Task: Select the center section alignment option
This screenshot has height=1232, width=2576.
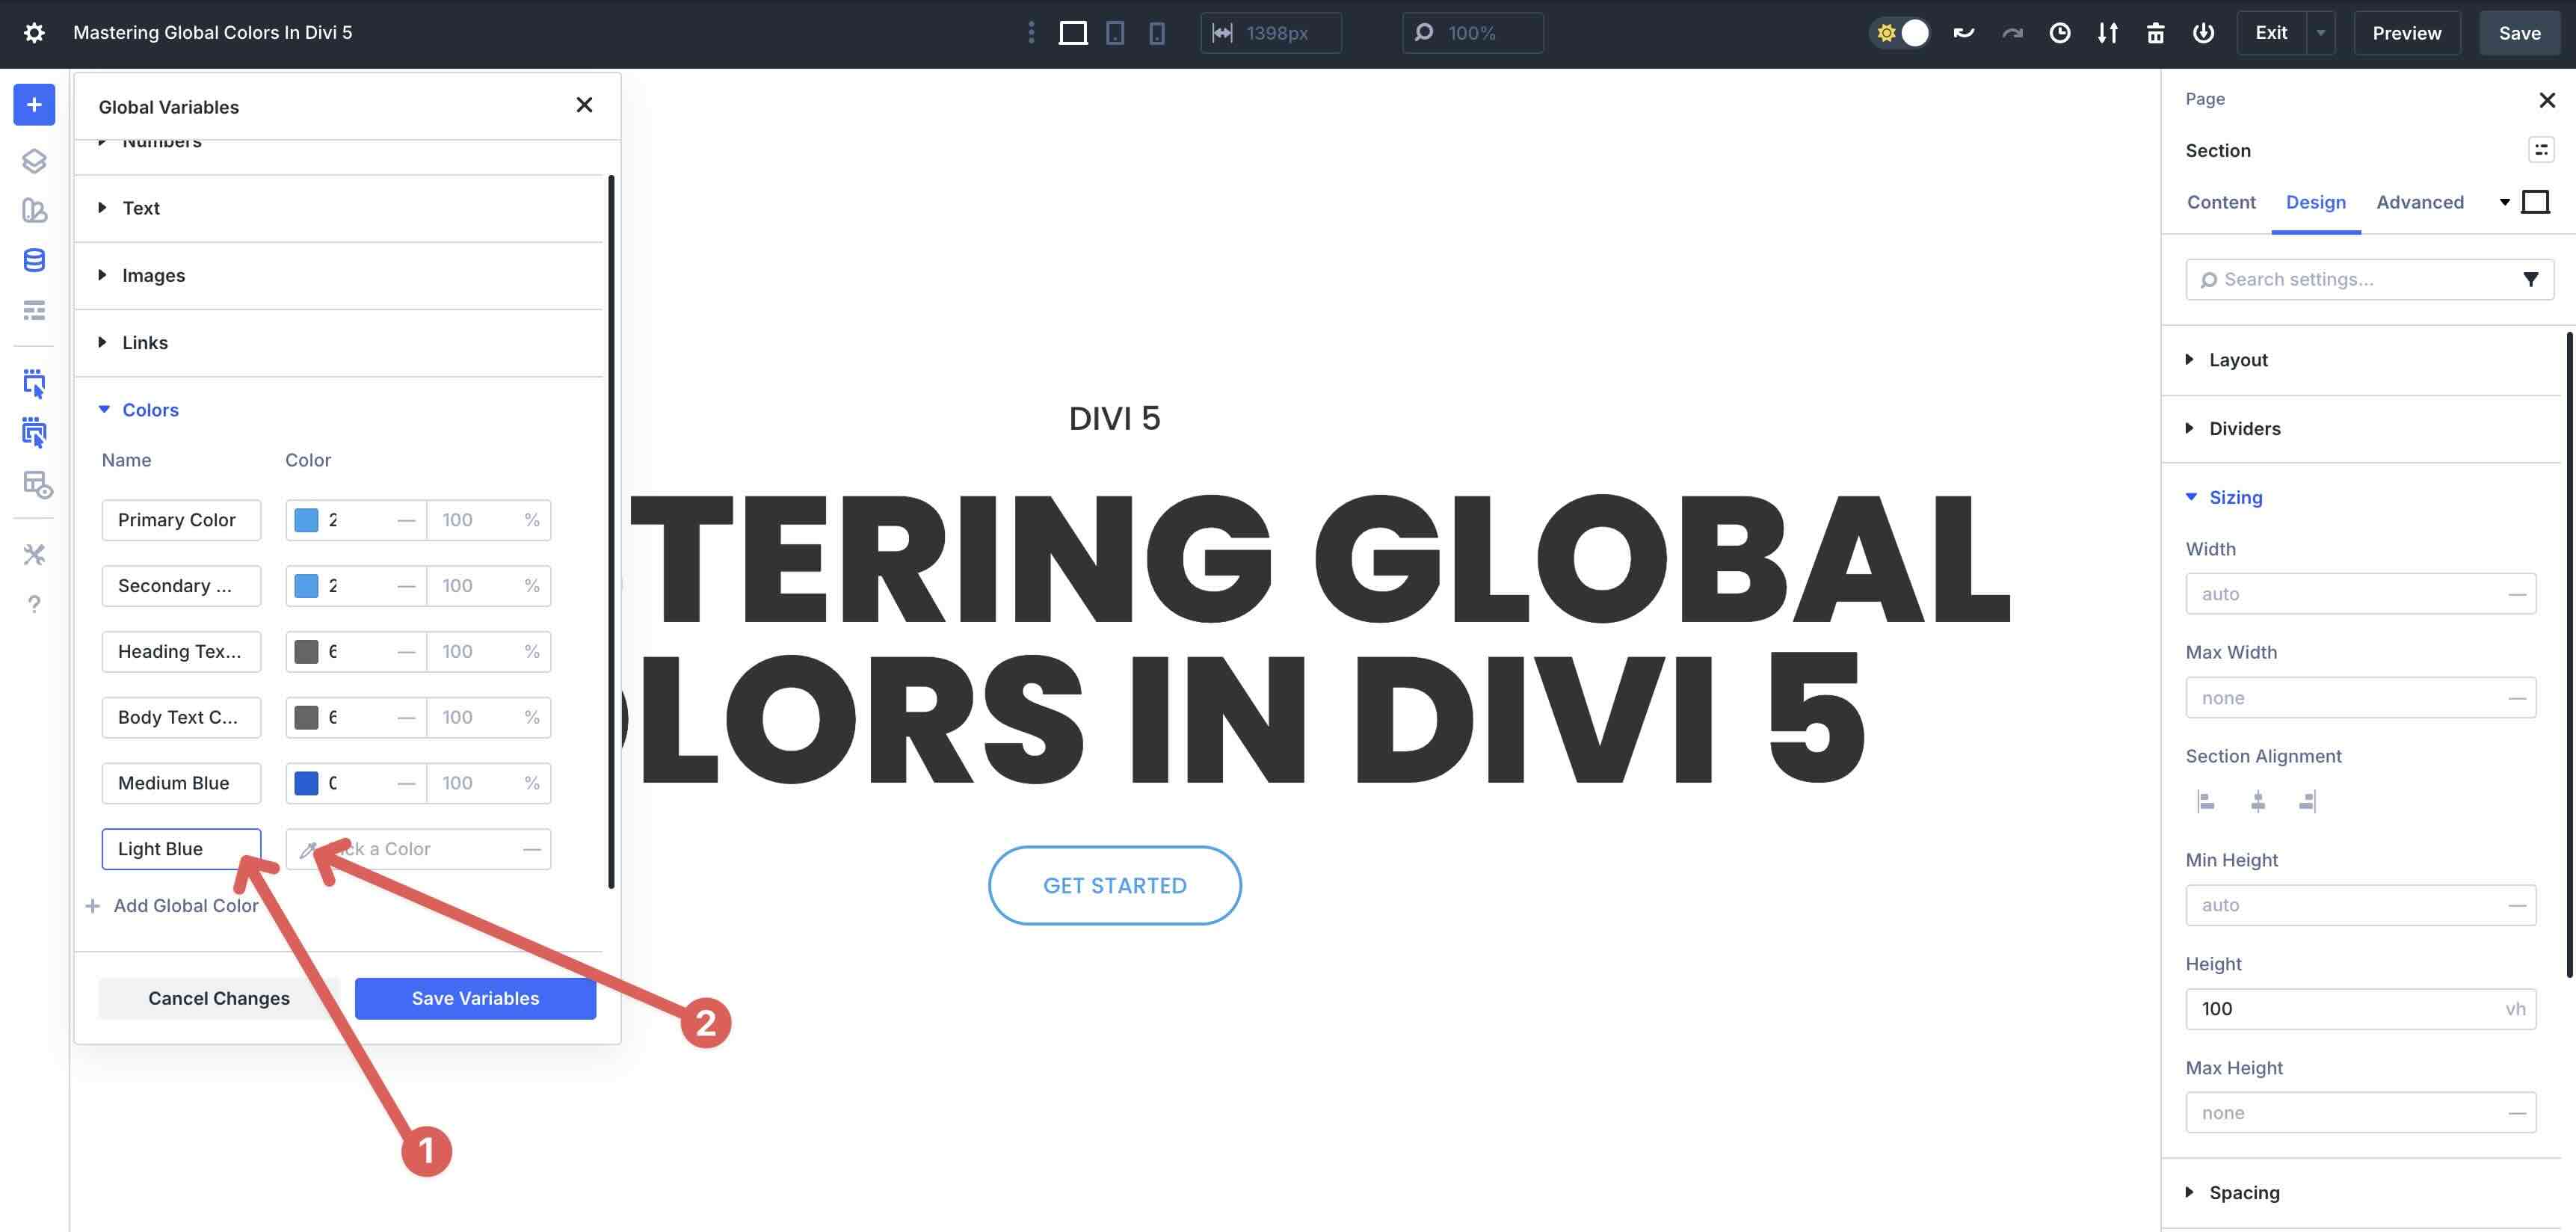Action: coord(2258,801)
